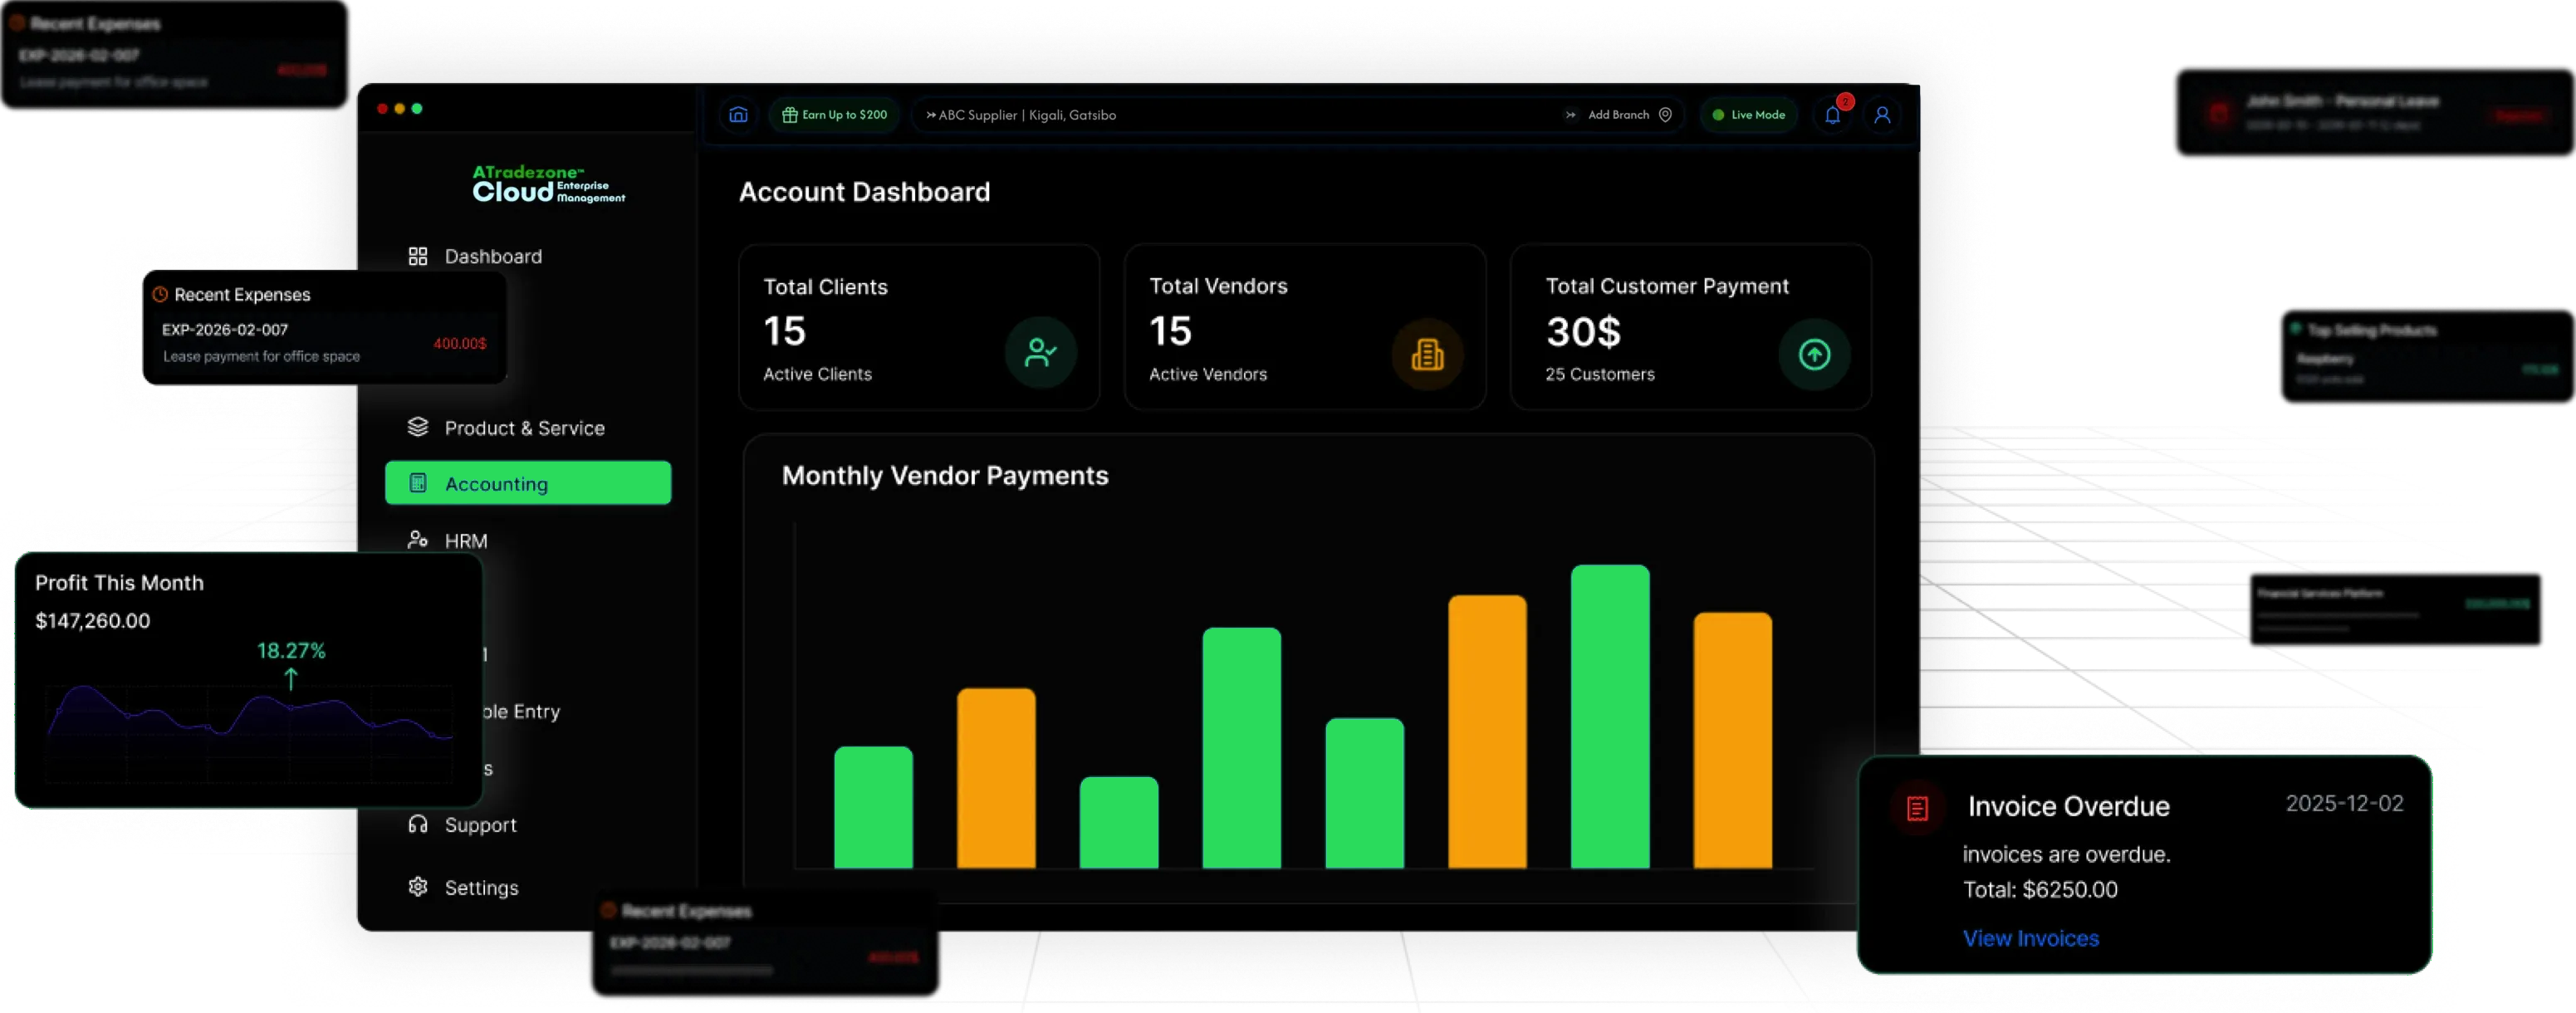Click the red Invoice Overdue document icon

click(1916, 808)
